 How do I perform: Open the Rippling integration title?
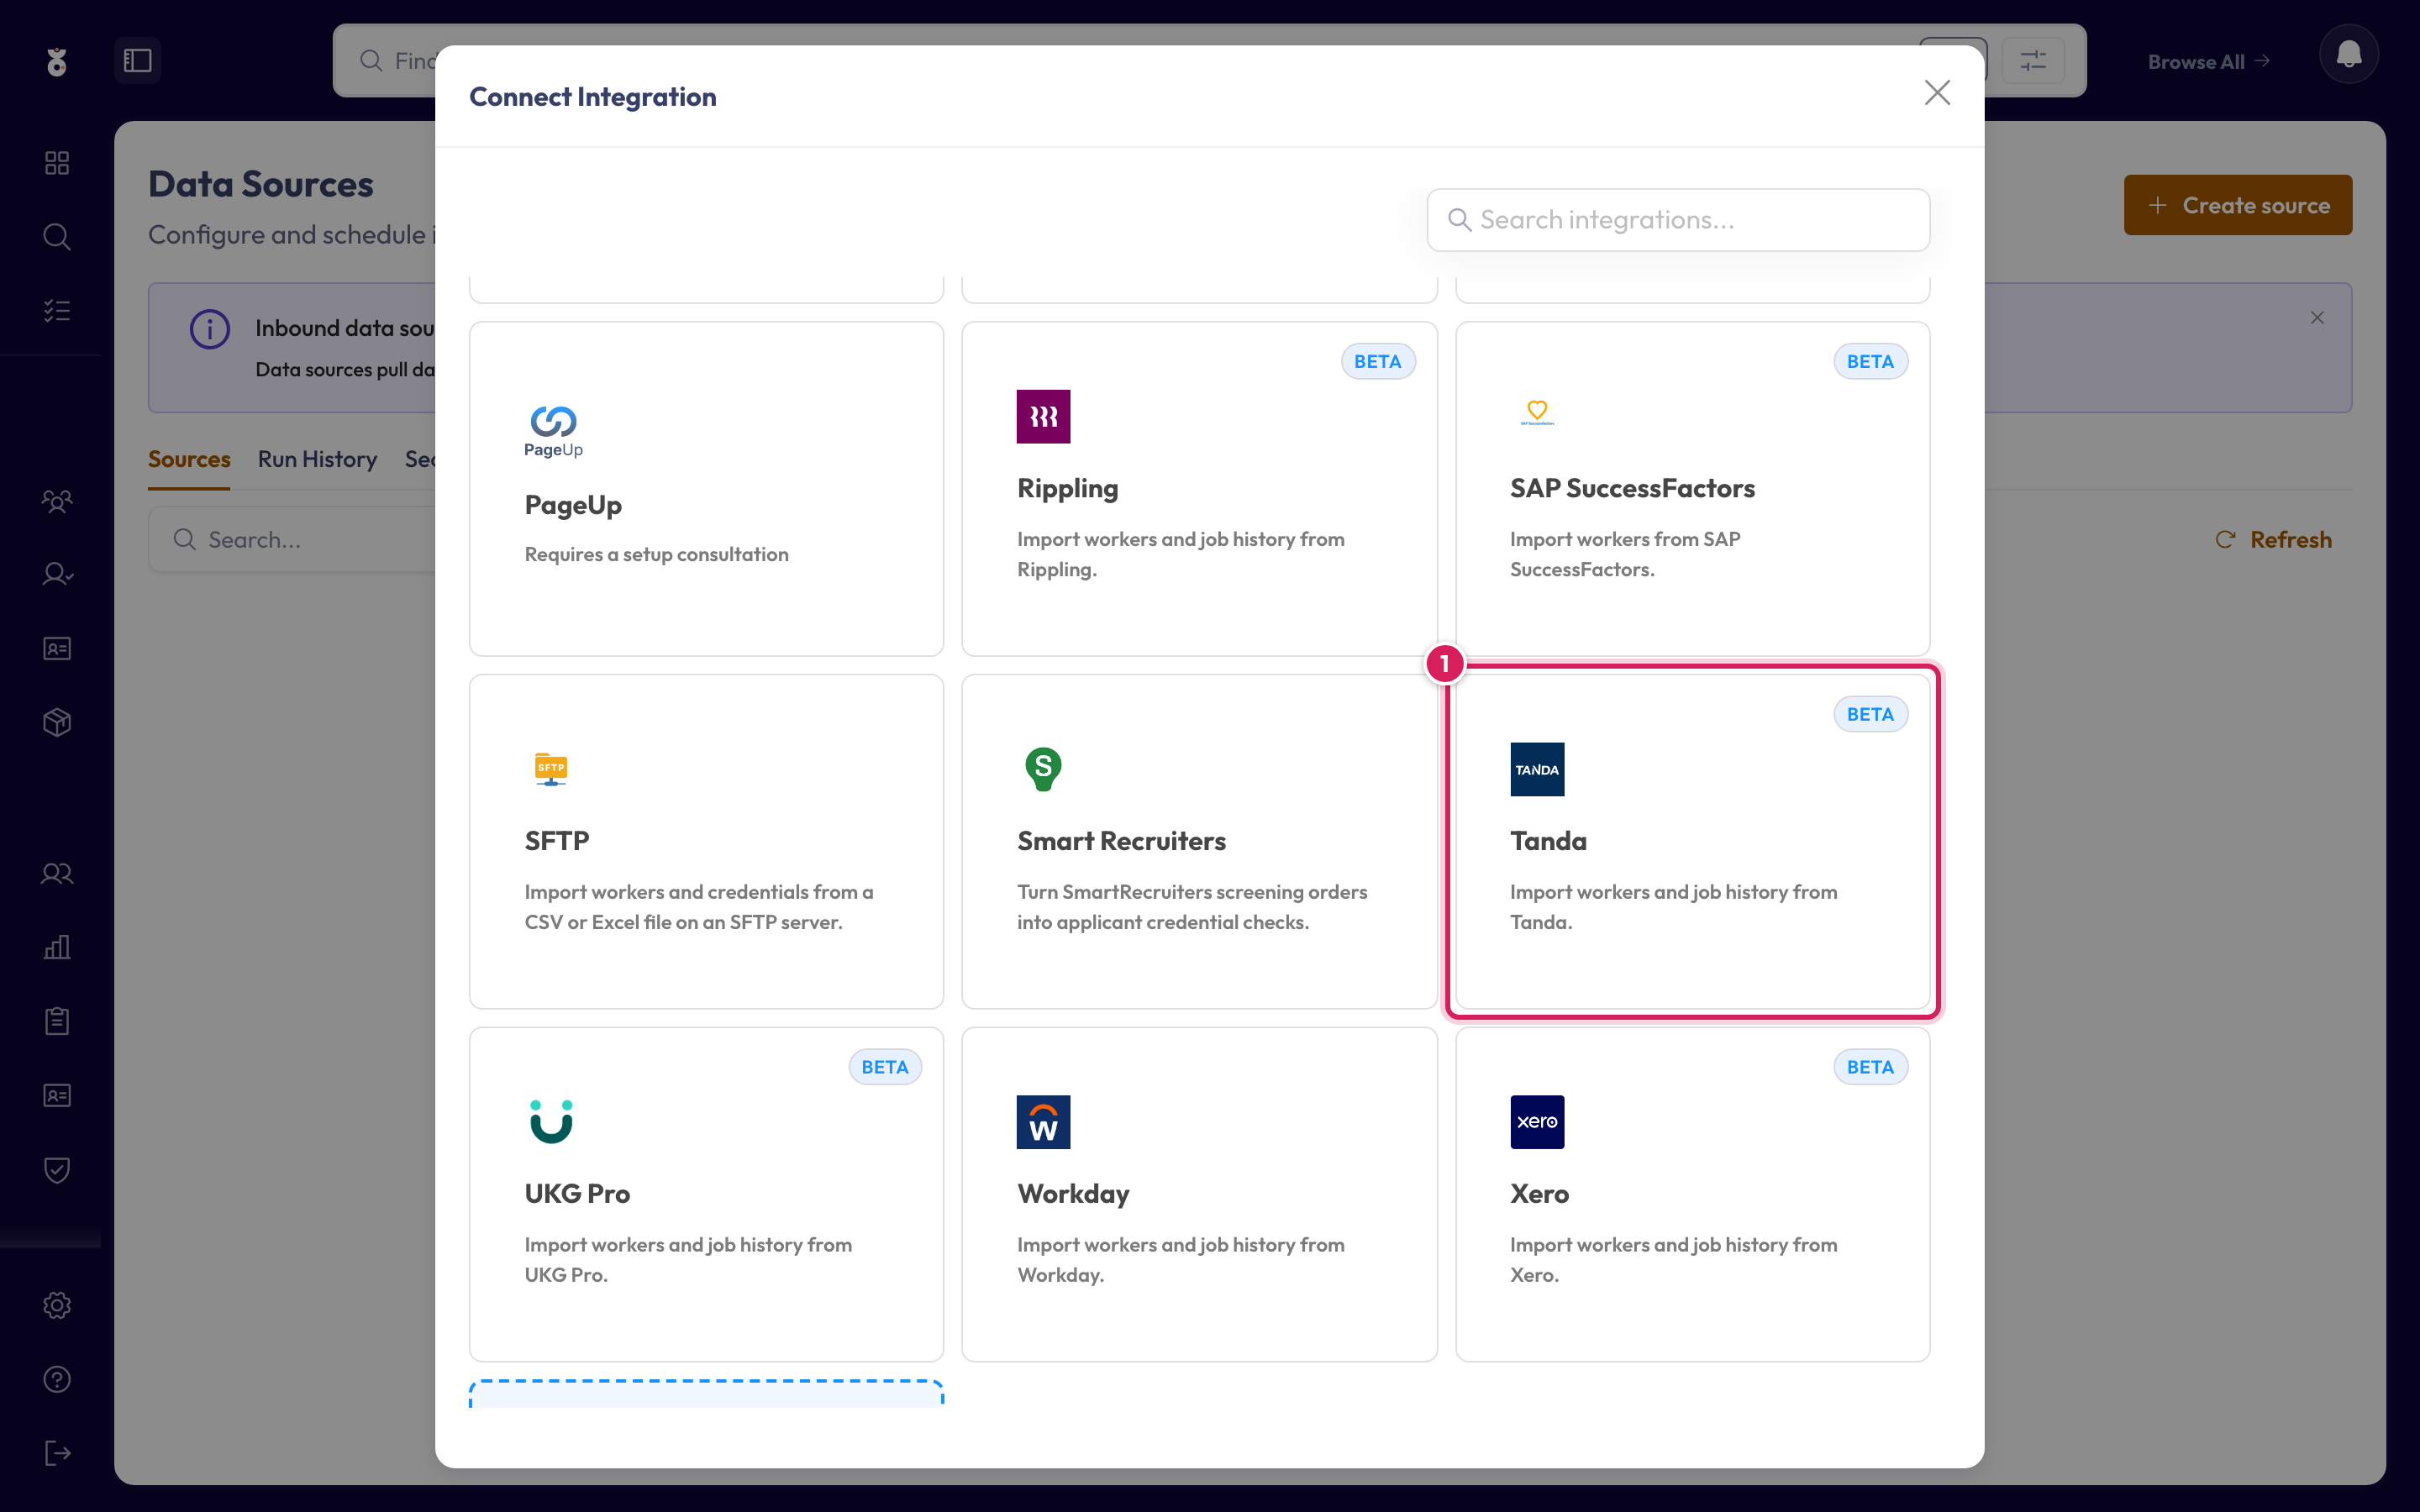click(1067, 488)
